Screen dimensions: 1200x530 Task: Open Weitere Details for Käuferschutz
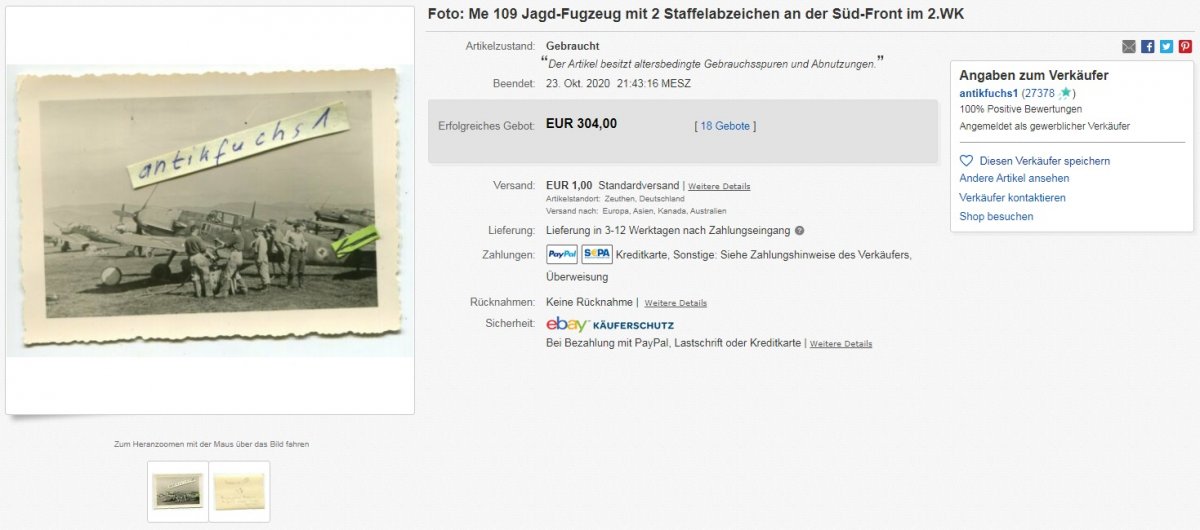tap(841, 344)
